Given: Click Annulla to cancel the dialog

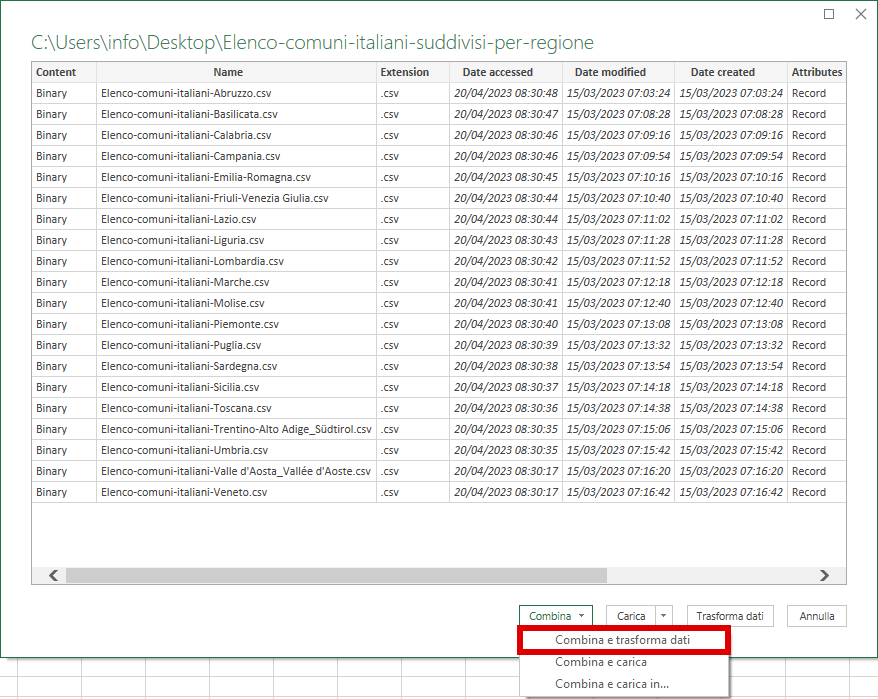Looking at the screenshot, I should (x=816, y=616).
